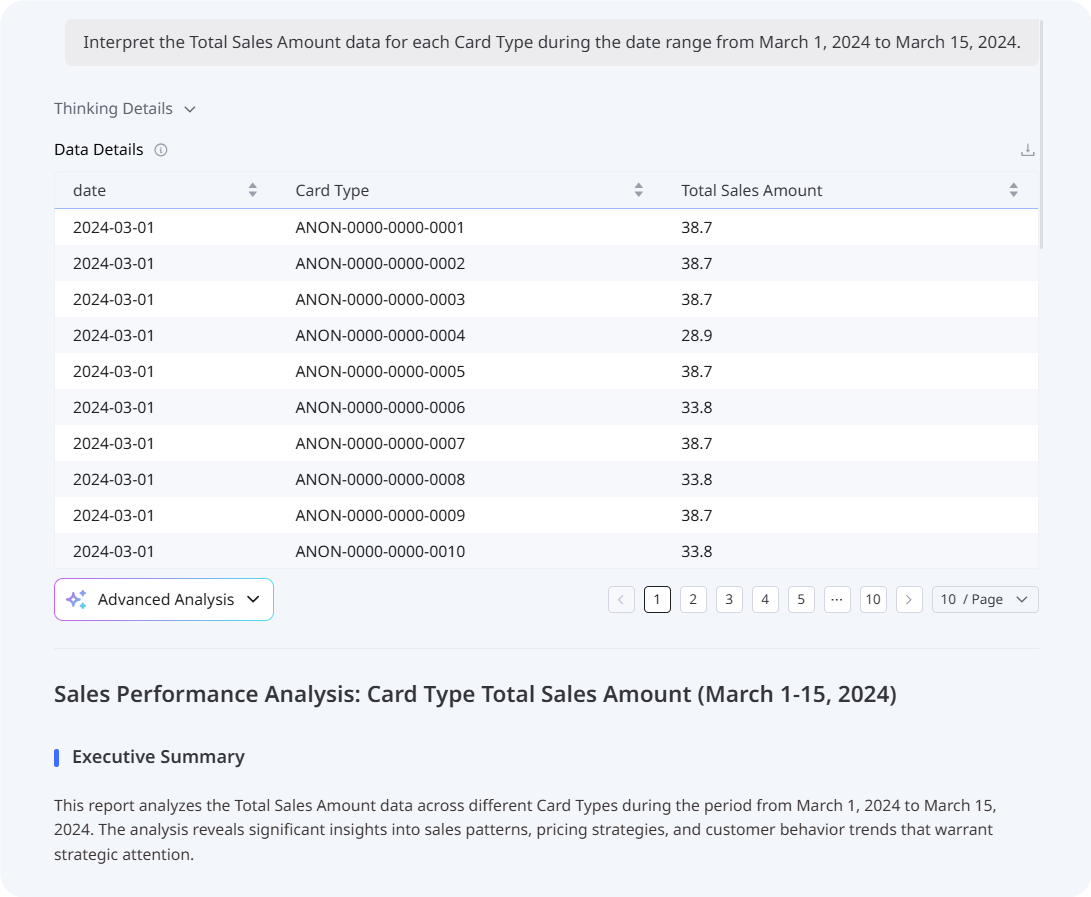Open the Advanced Analysis dropdown
1091x897 pixels.
[x=253, y=599]
